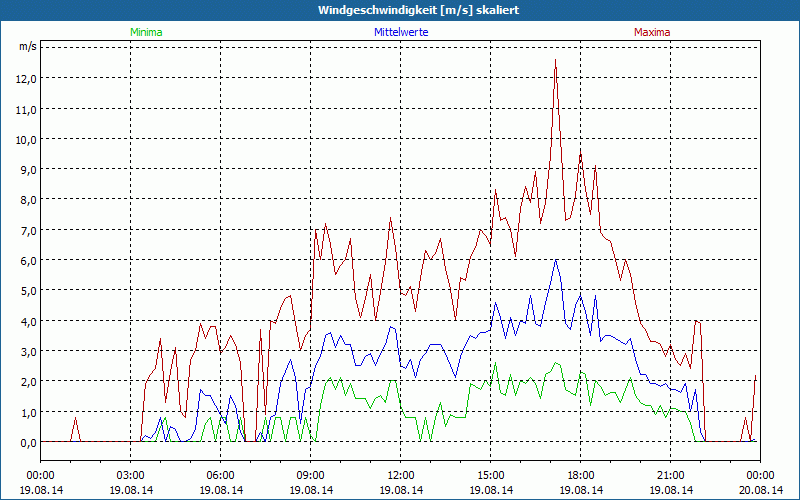Click the 0,0 y-axis value
Viewport: 800px width, 500px height.
click(29, 442)
